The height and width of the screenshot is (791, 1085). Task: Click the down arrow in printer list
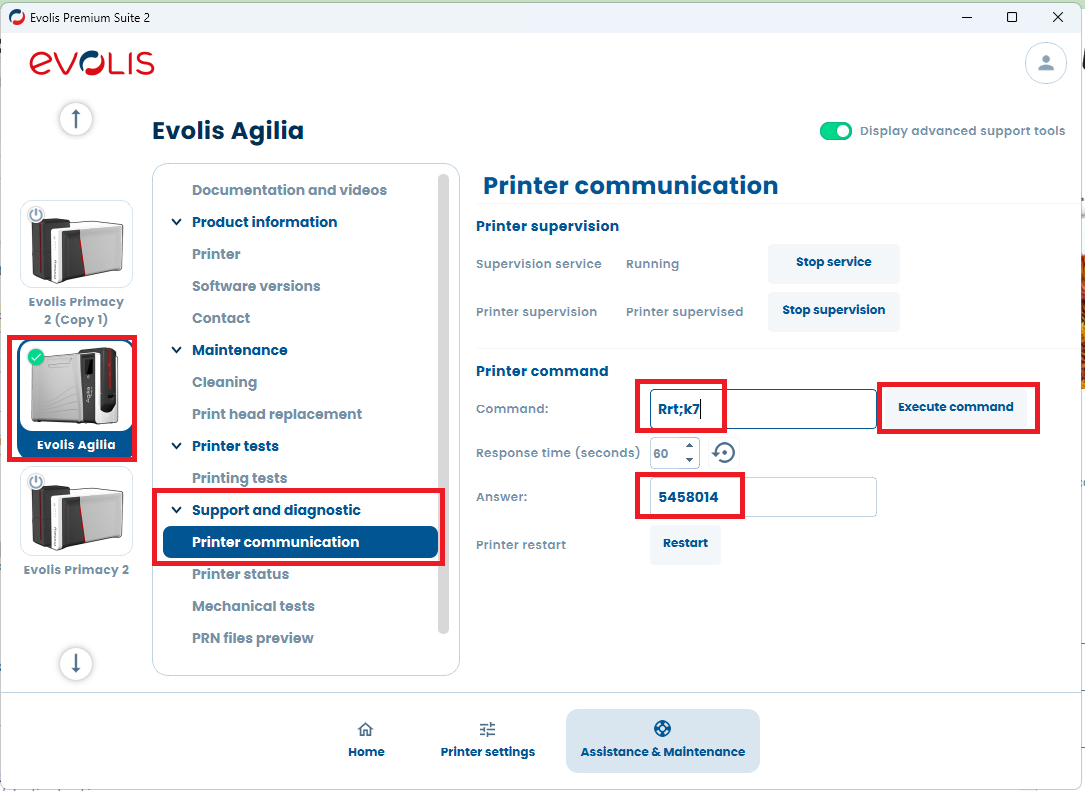pos(76,663)
